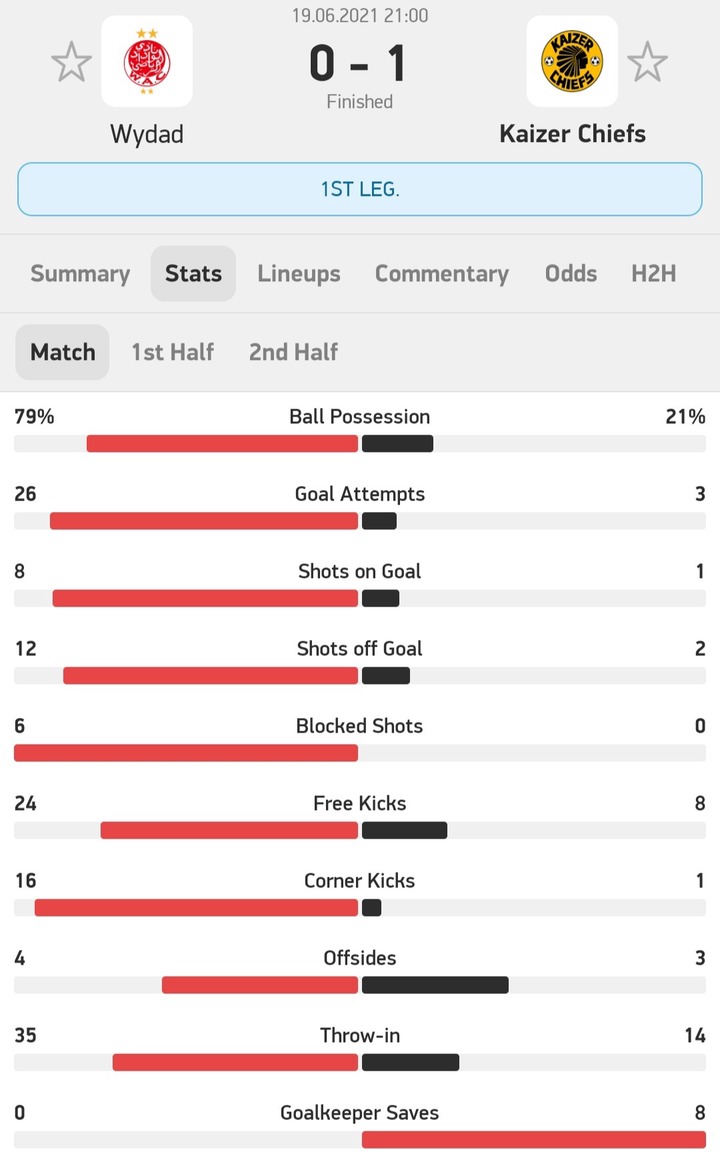Open the Wydad club logo
This screenshot has height=1158, width=720.
coord(147,61)
